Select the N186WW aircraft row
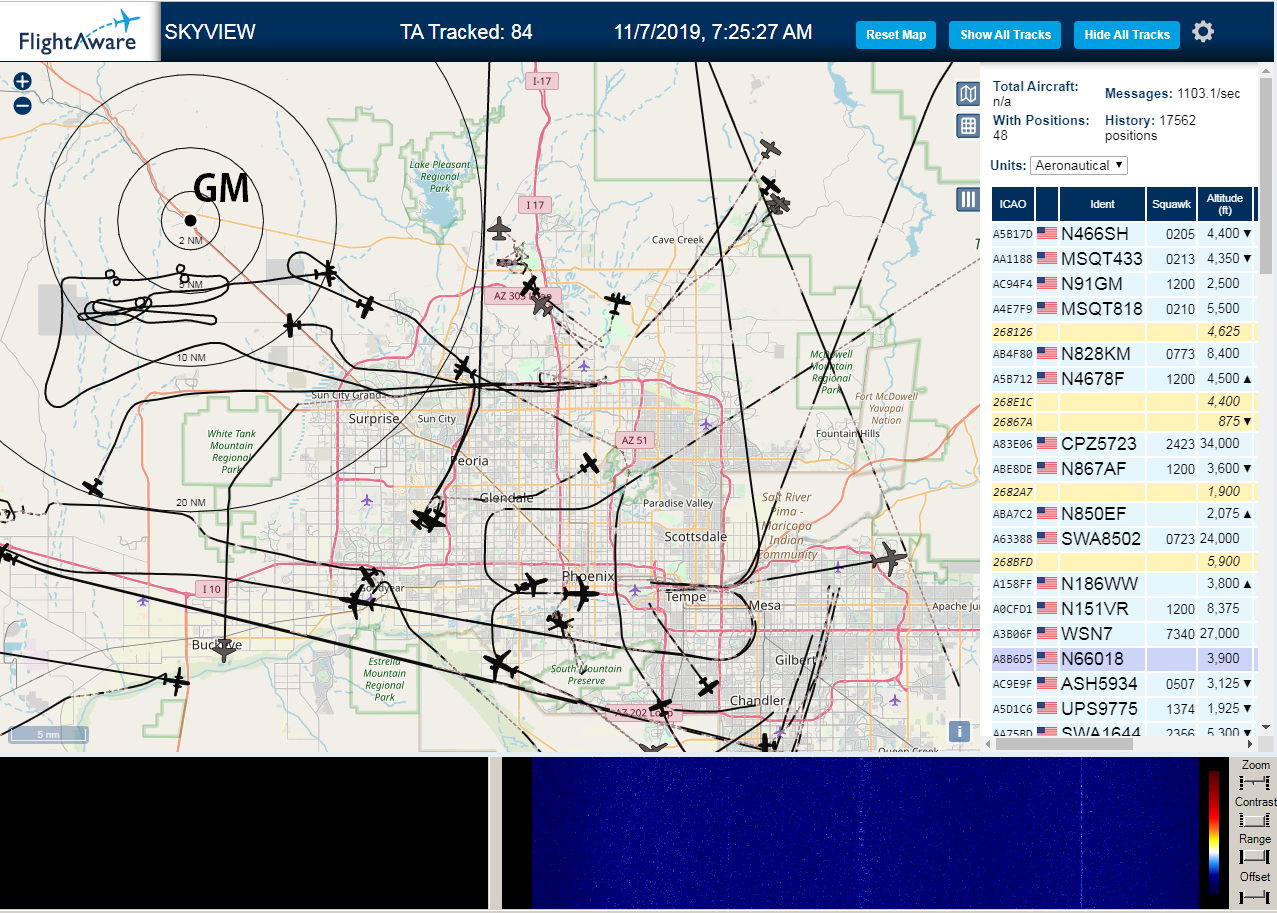This screenshot has height=913, width=1277. pos(1123,583)
